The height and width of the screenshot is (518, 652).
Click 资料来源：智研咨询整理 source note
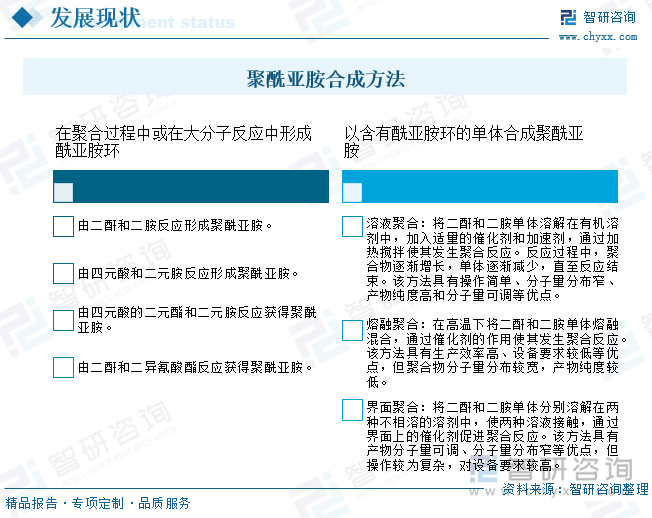coord(575,489)
